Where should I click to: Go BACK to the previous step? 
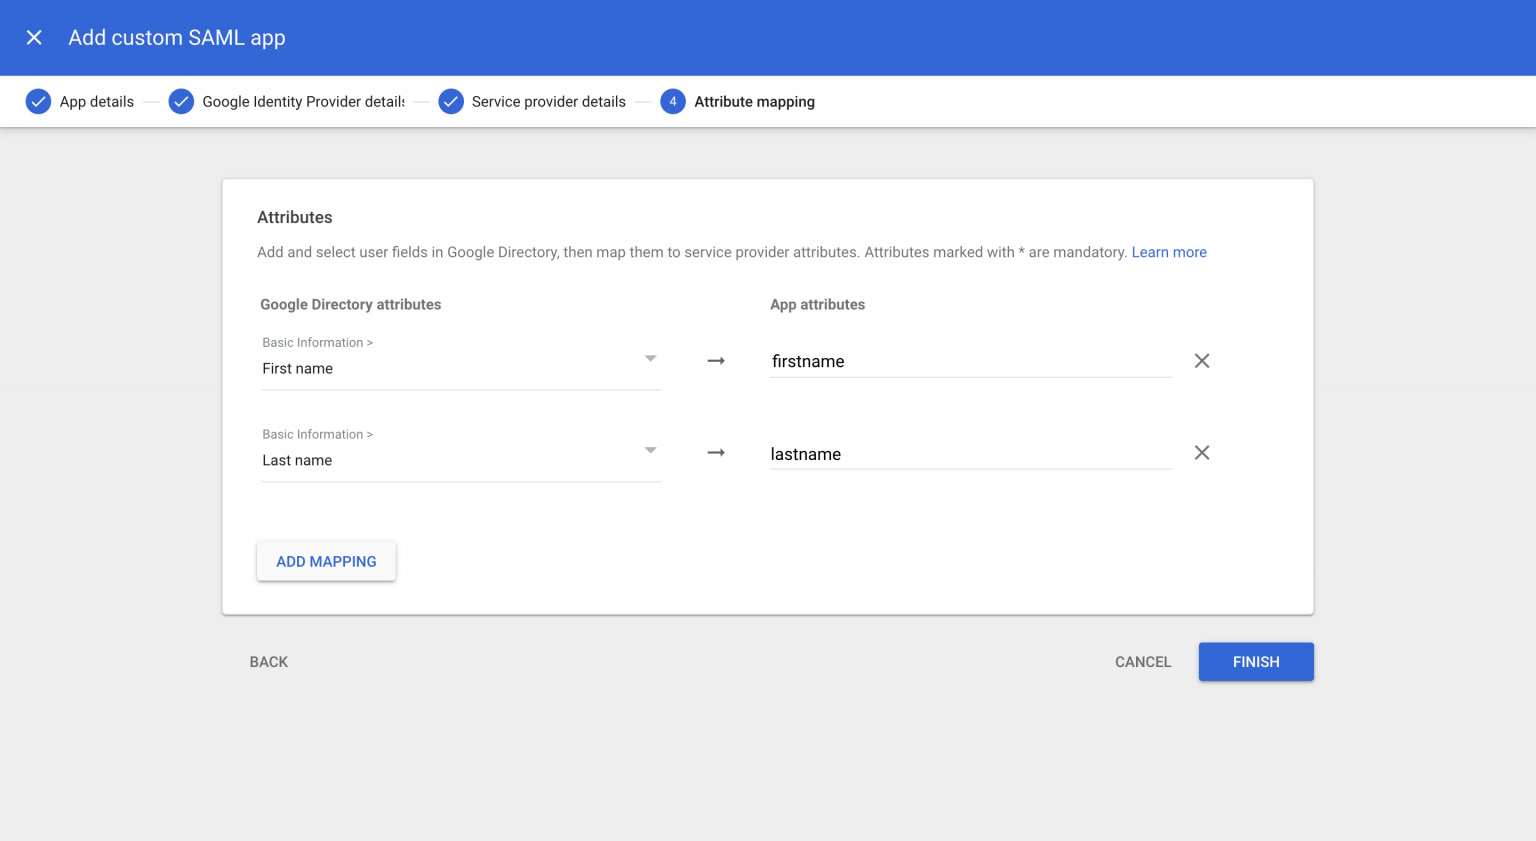pyautogui.click(x=269, y=662)
